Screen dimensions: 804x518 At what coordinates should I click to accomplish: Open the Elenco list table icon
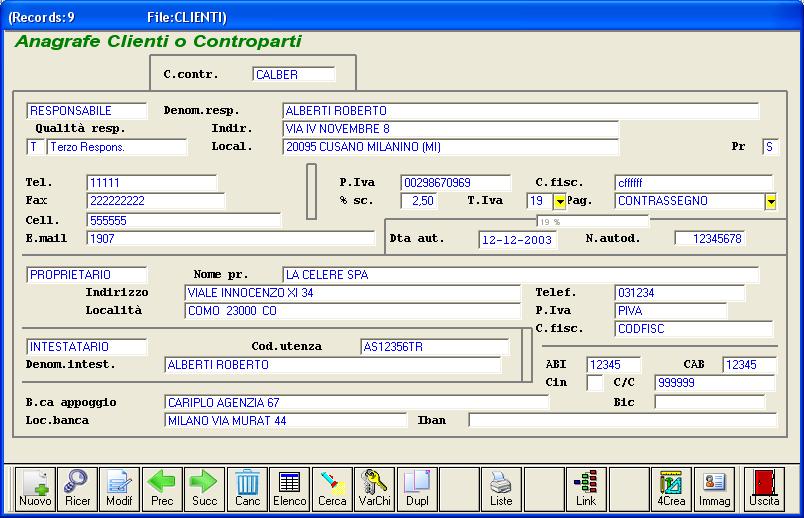290,489
